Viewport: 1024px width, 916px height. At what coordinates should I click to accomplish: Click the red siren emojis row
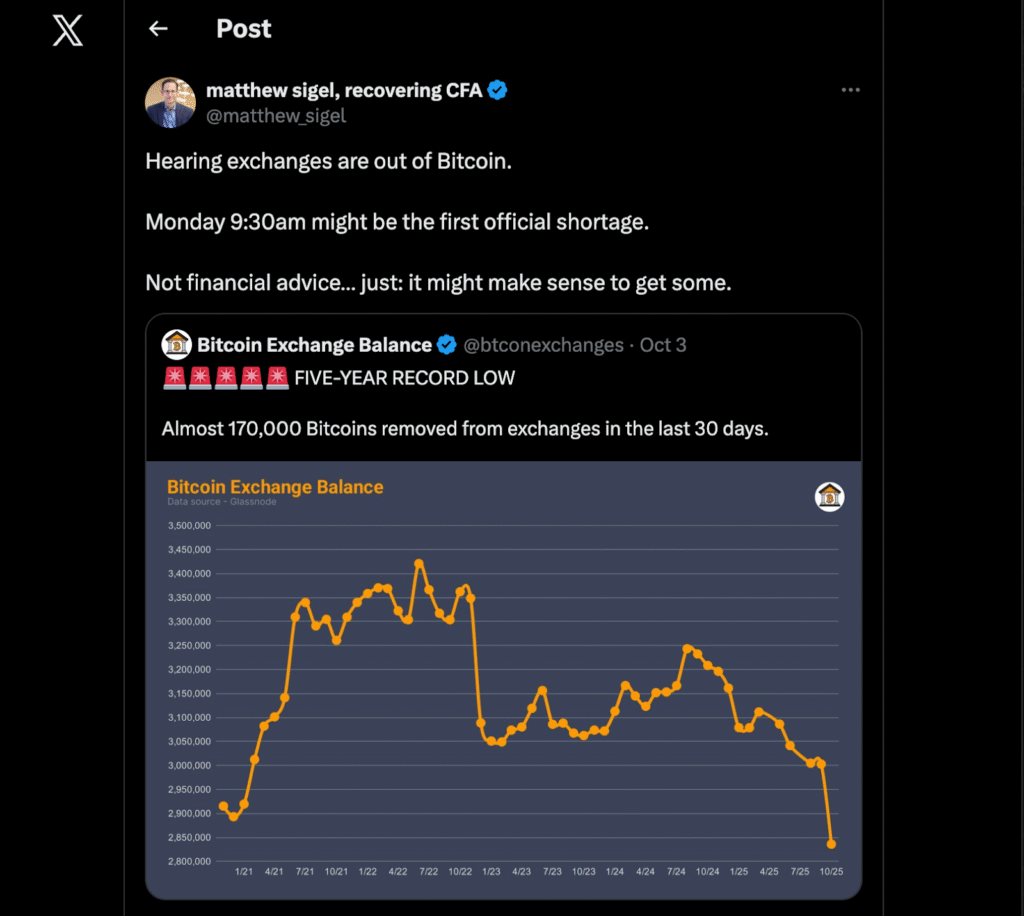click(224, 378)
